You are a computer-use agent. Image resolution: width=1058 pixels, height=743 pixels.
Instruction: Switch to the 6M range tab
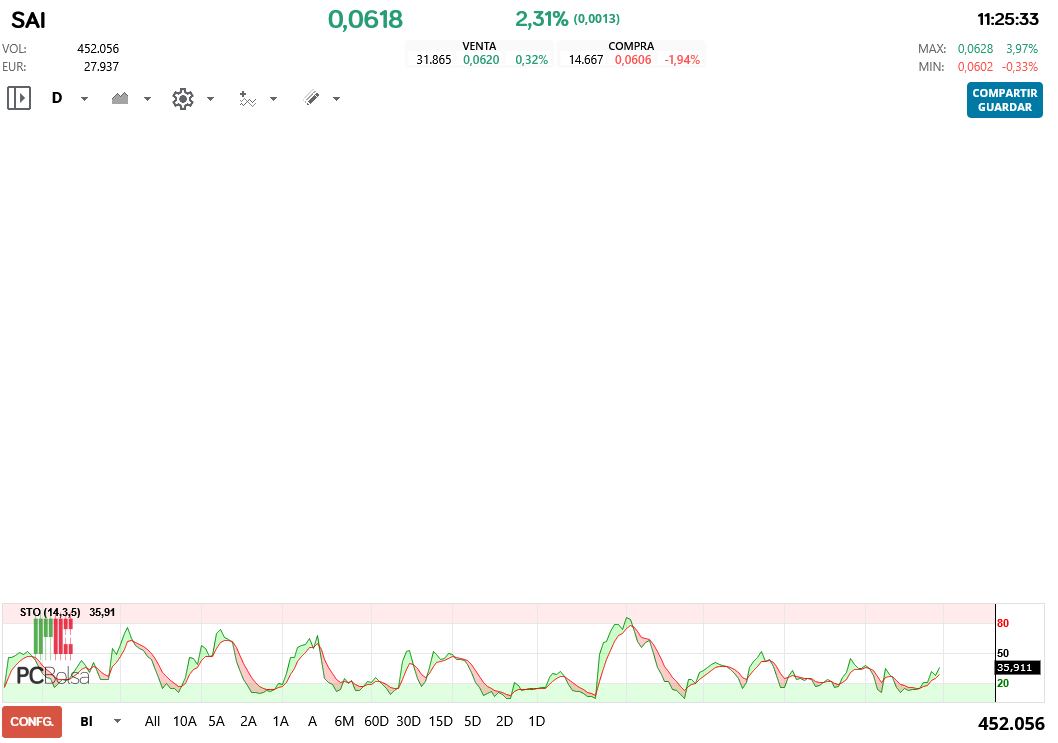click(x=344, y=721)
